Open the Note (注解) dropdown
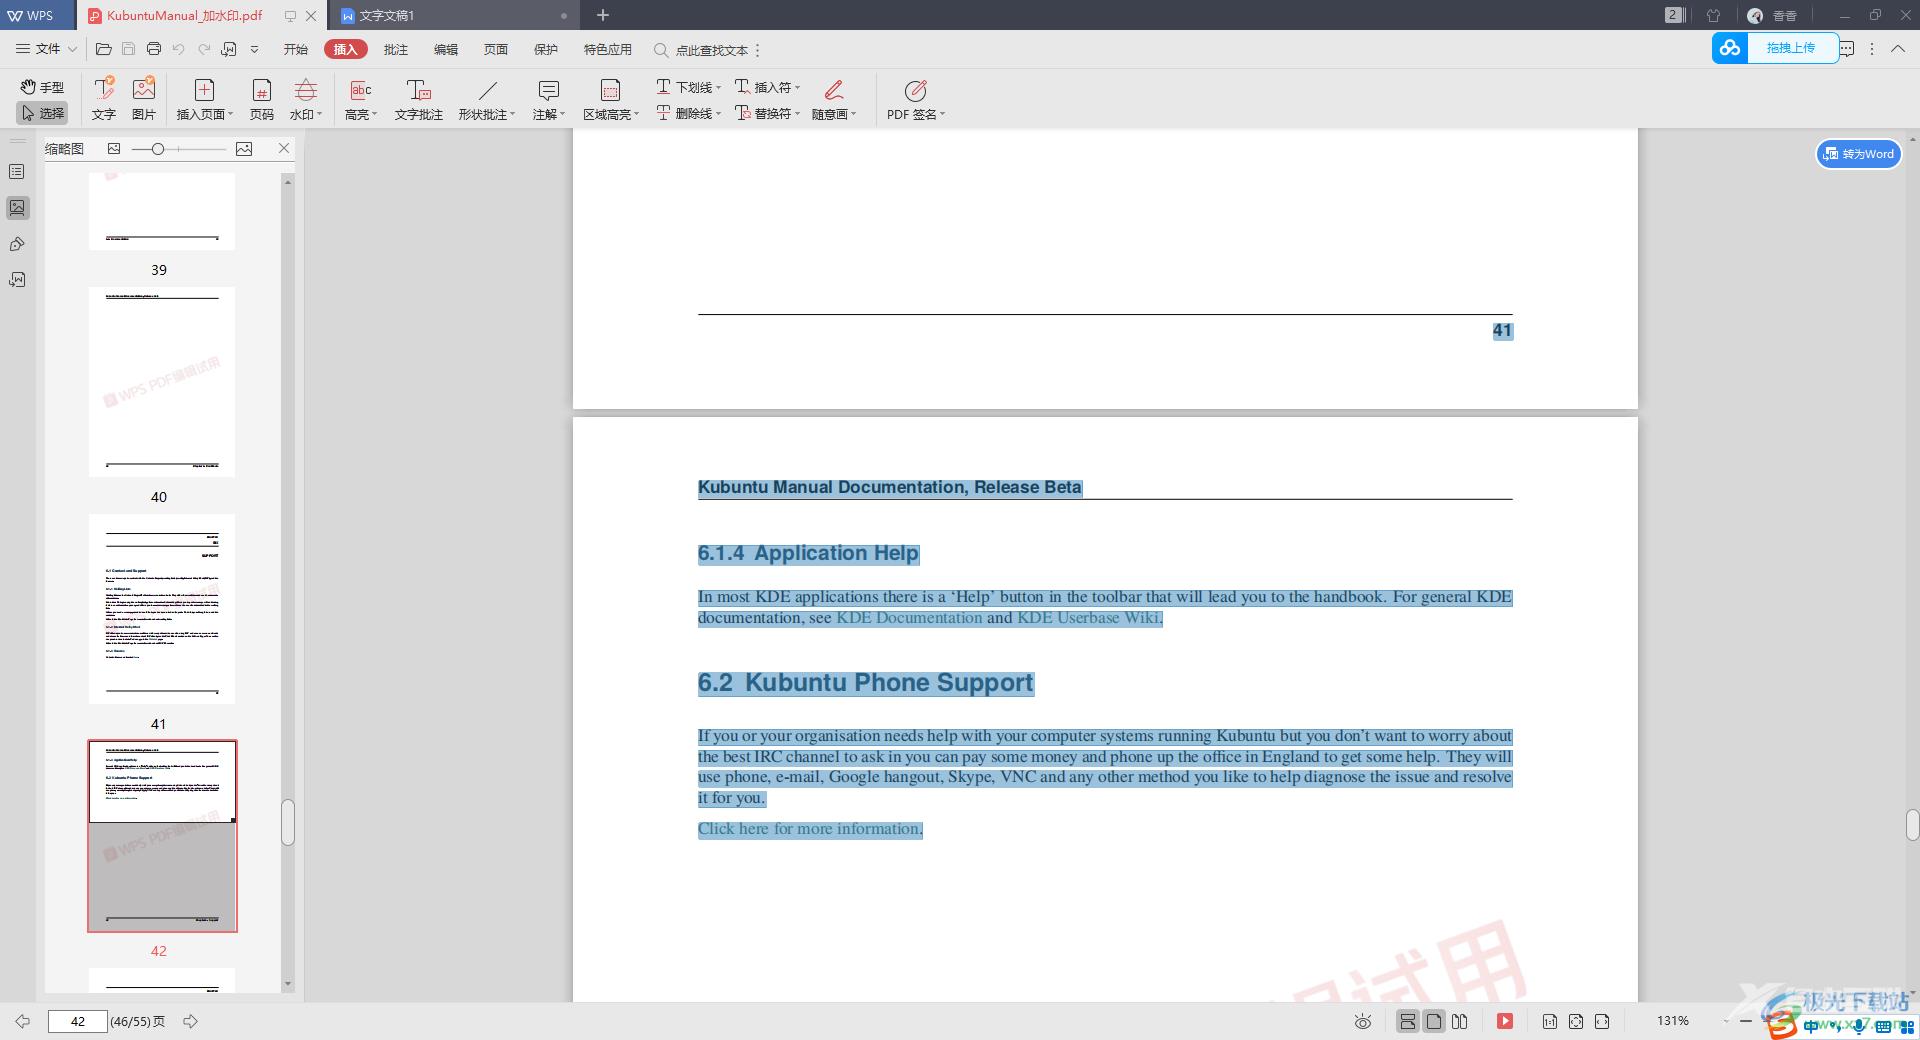This screenshot has height=1040, width=1920. tap(548, 99)
